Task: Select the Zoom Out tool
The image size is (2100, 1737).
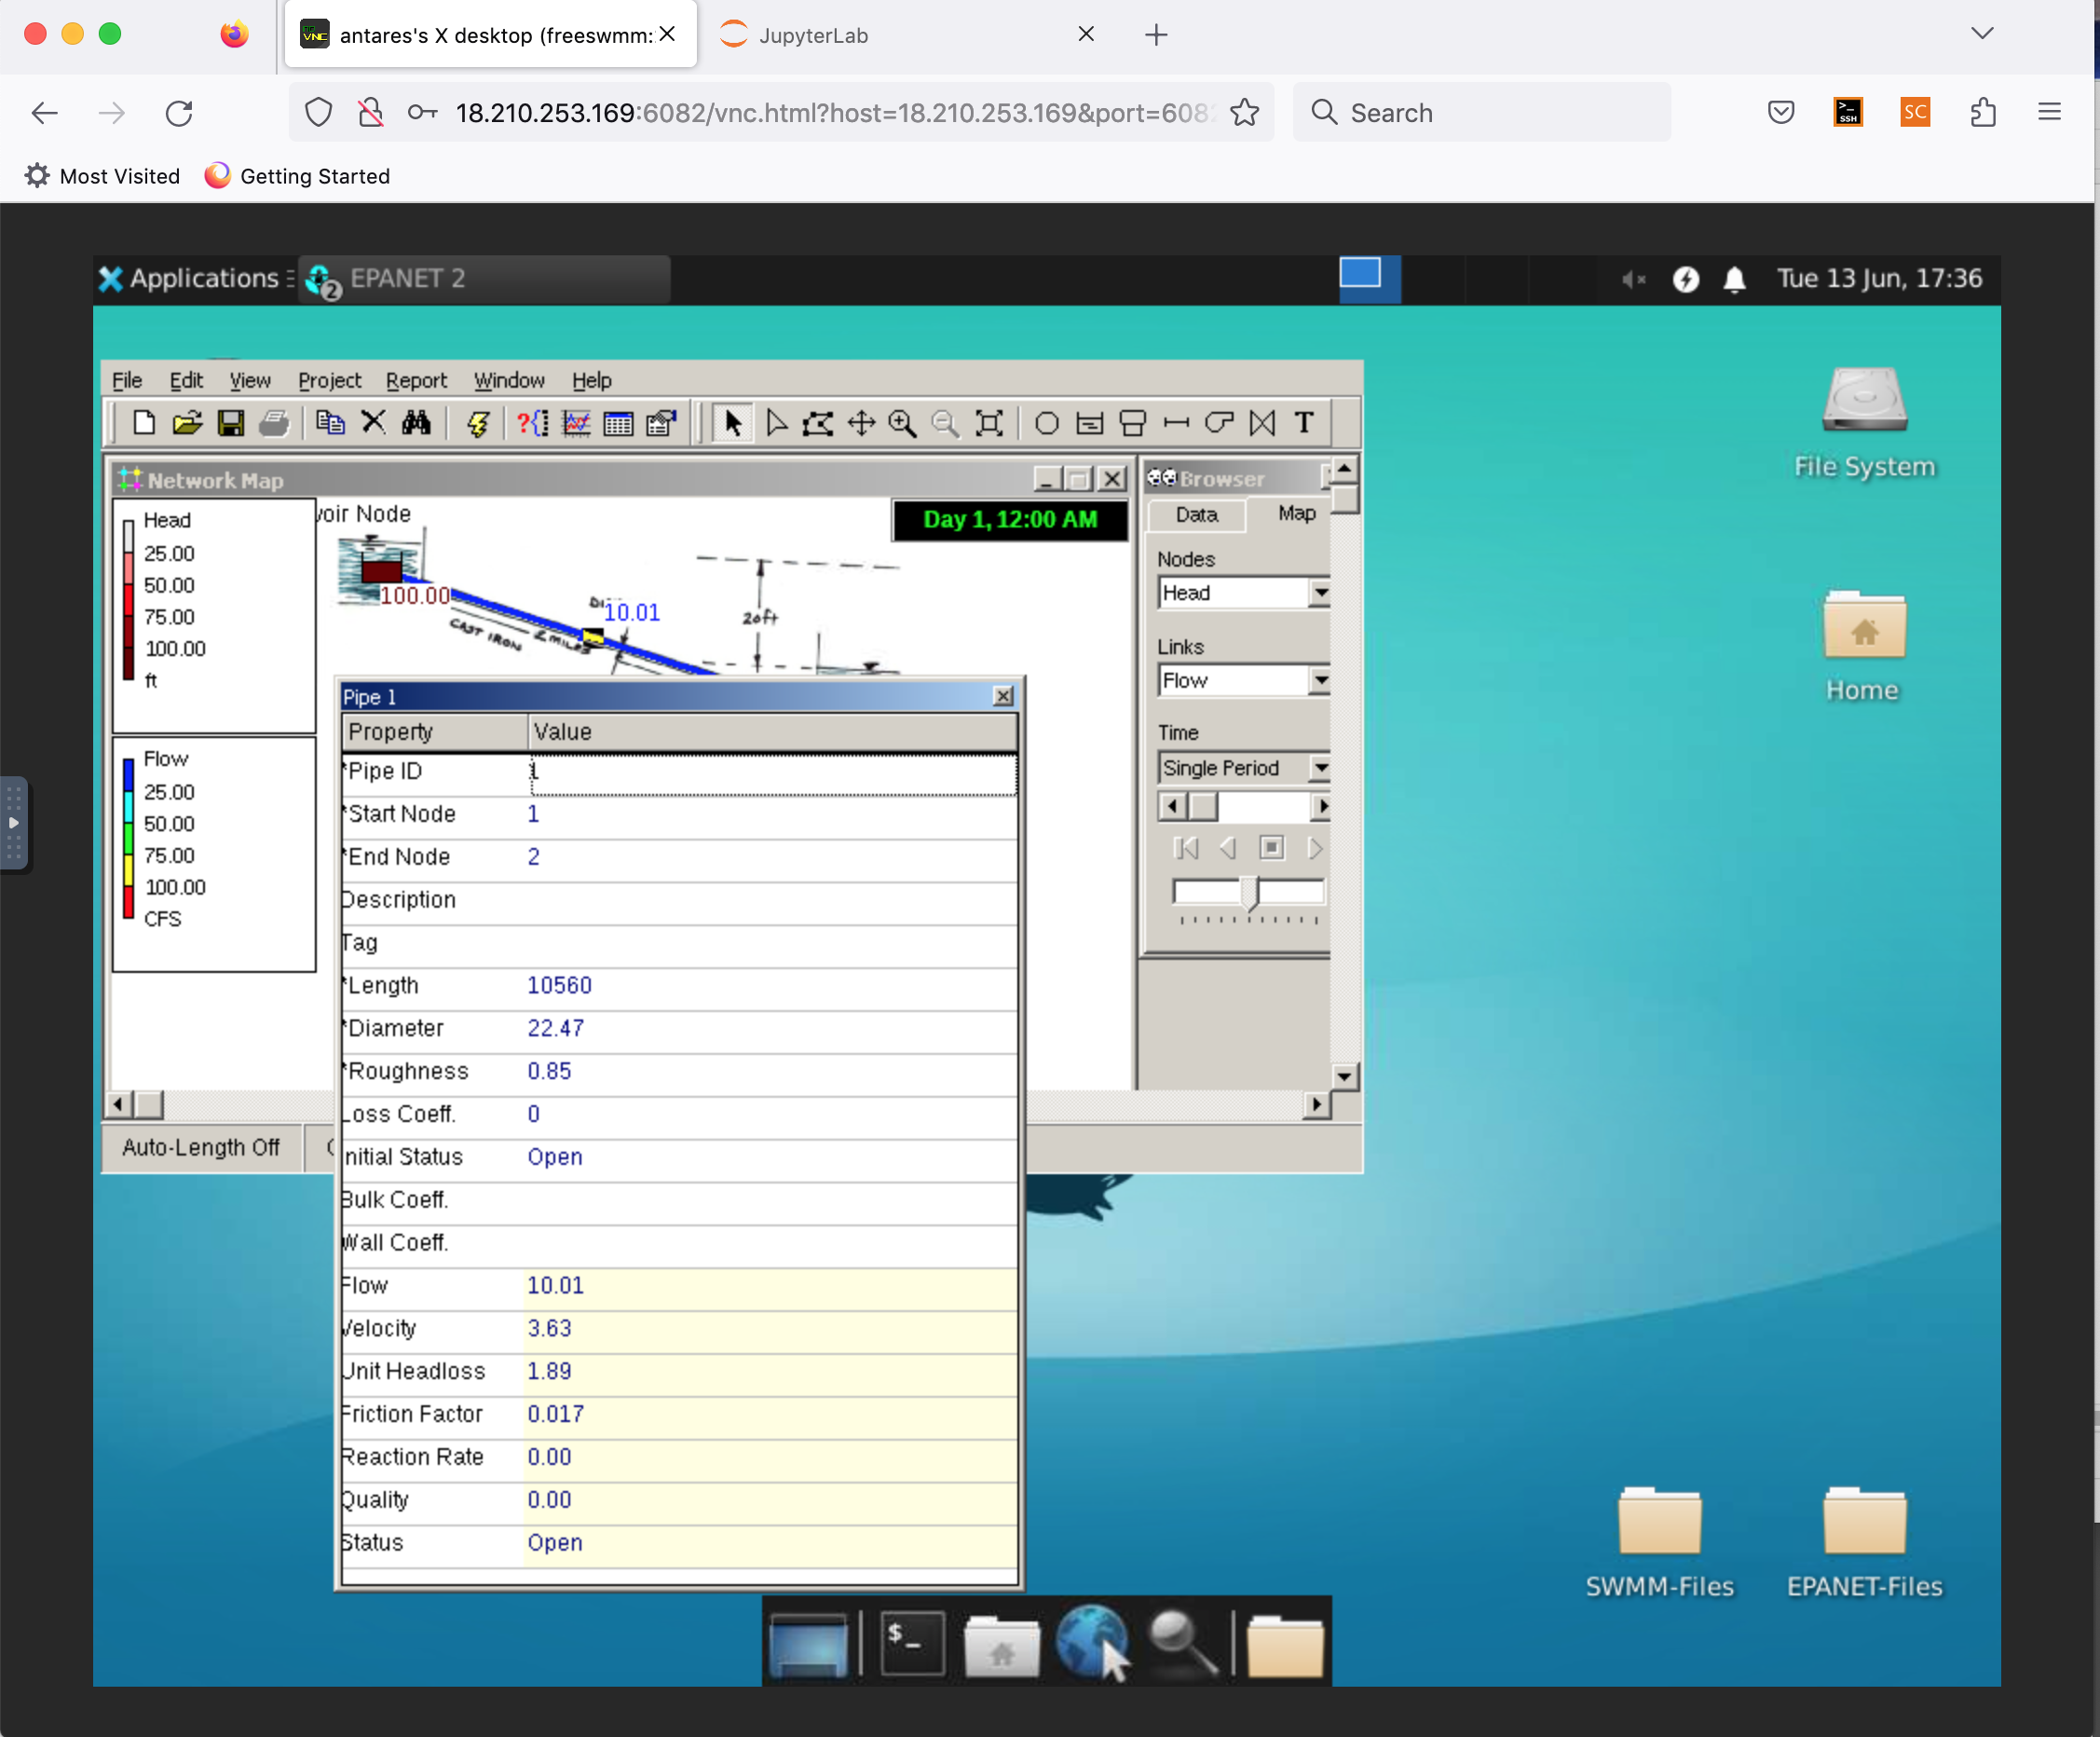Action: (x=945, y=424)
